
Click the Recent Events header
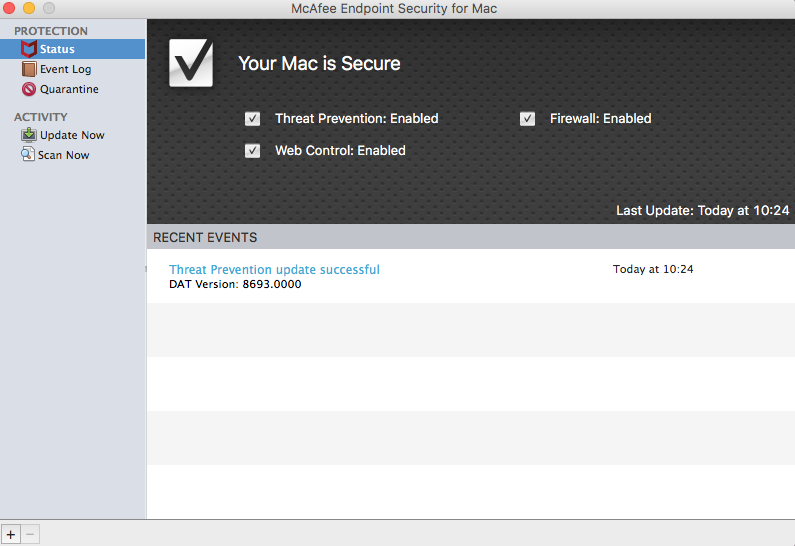click(x=205, y=238)
